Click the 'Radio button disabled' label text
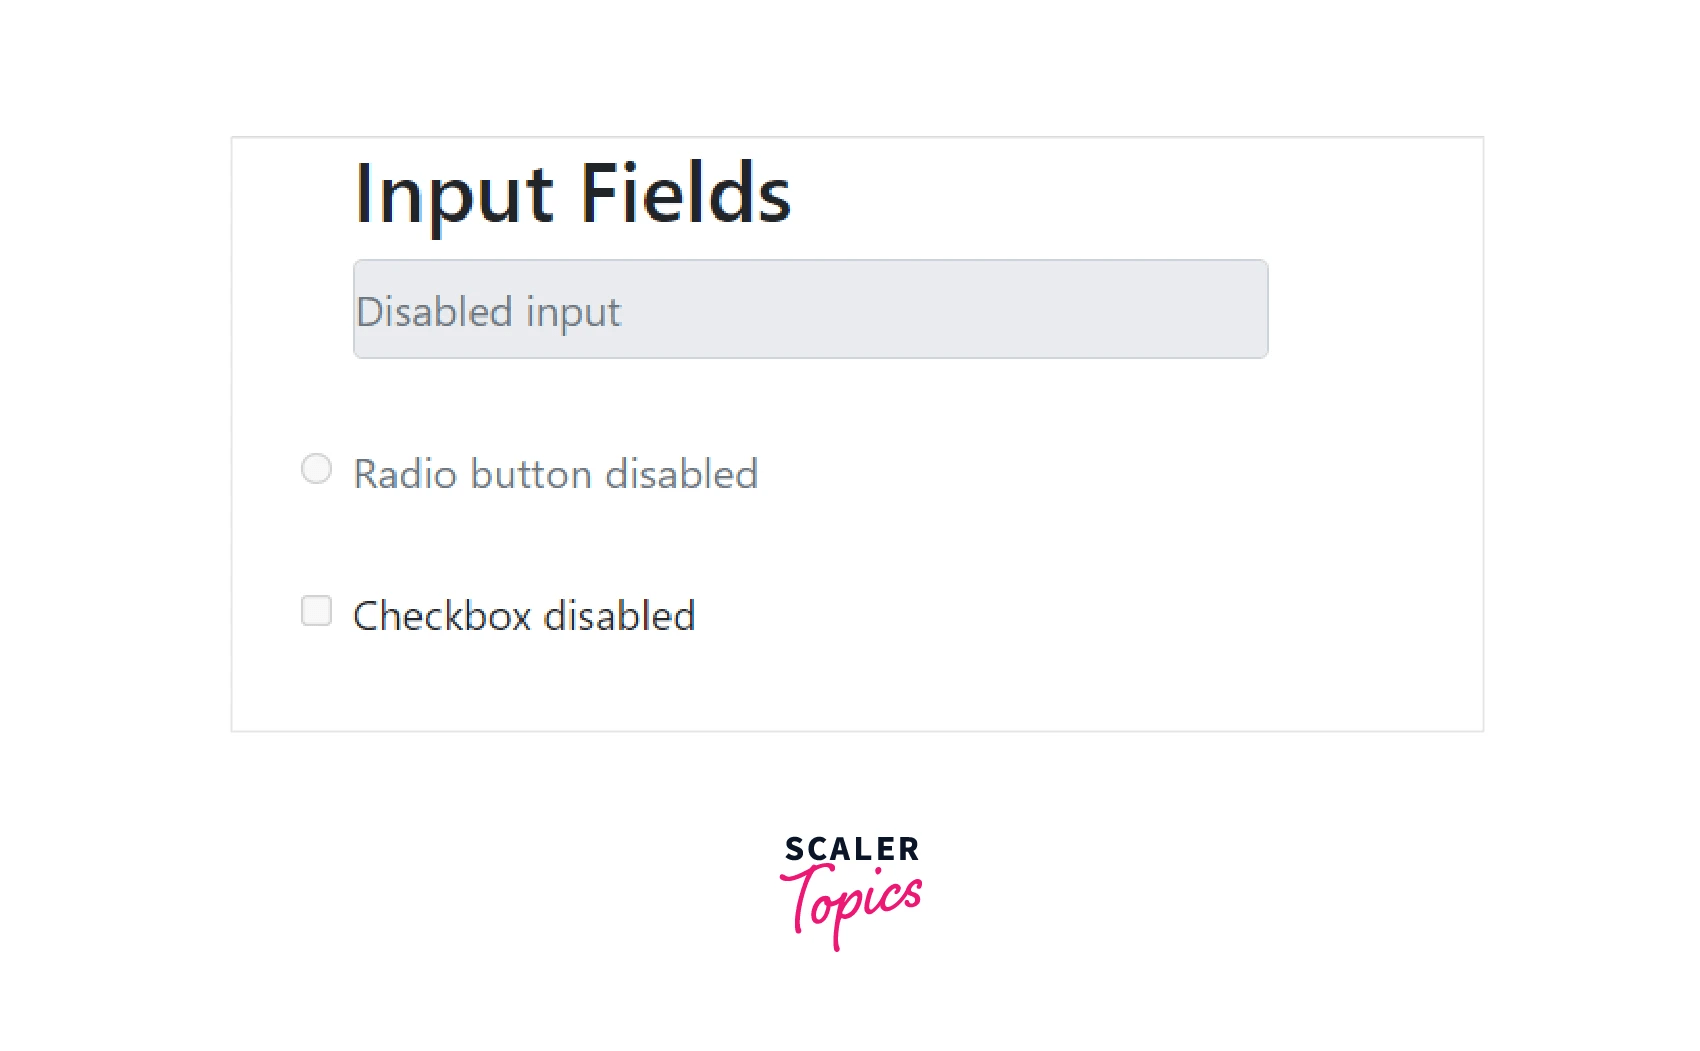The width and height of the screenshot is (1700, 1051). coord(554,473)
